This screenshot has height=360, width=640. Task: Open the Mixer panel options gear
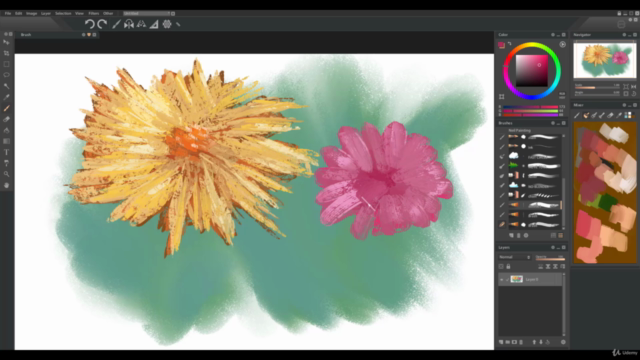point(624,105)
